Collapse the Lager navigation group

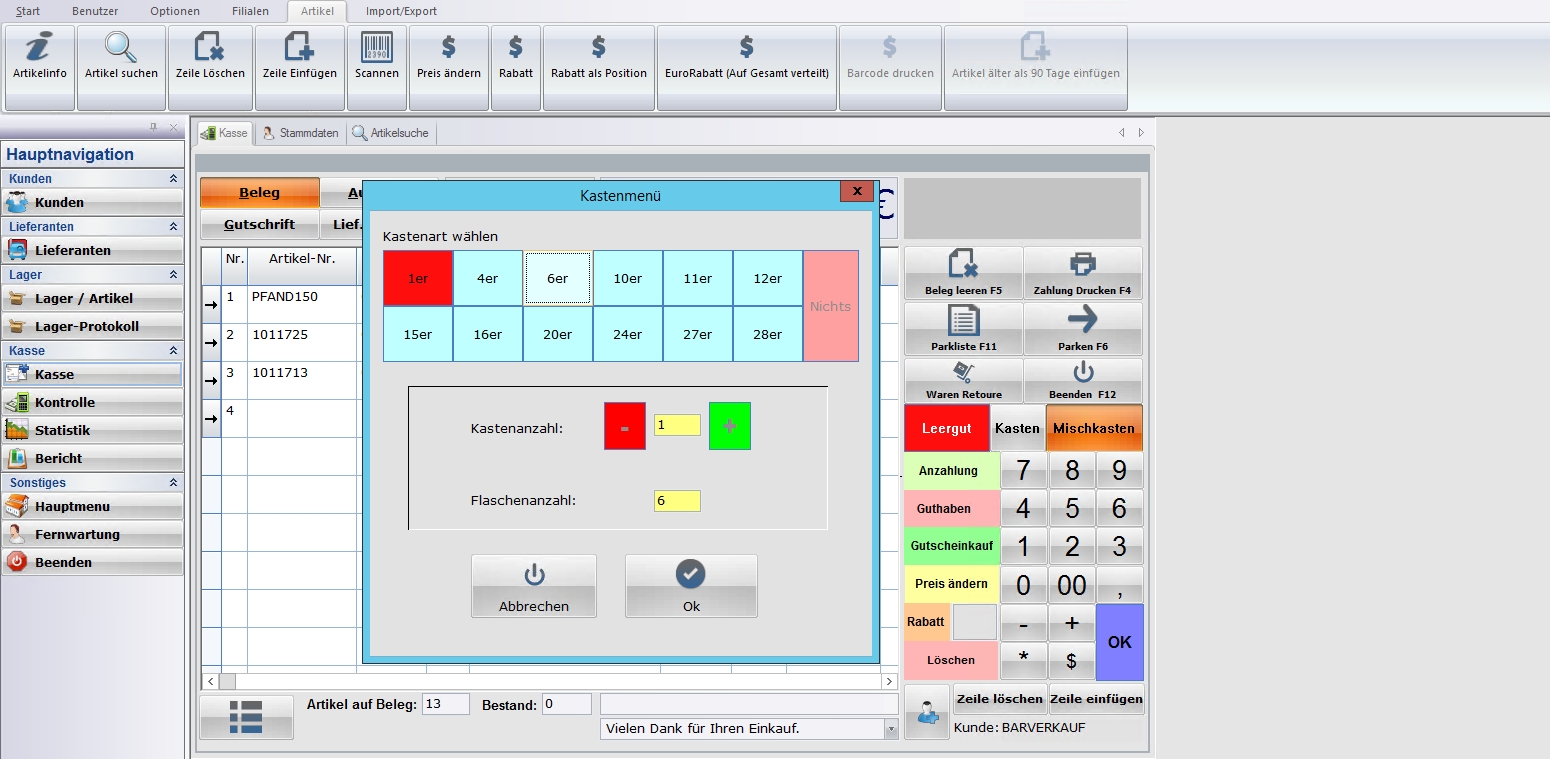click(x=173, y=275)
